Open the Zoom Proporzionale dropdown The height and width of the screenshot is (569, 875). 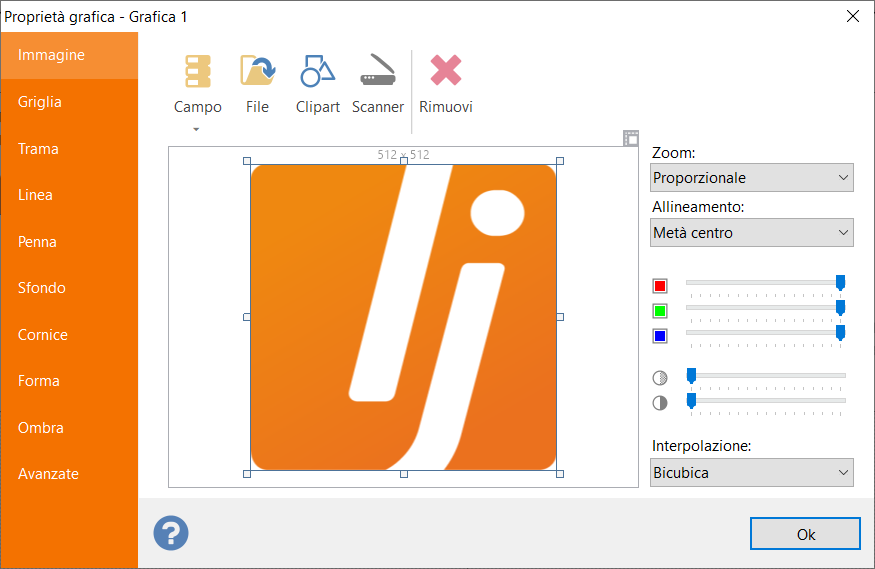pyautogui.click(x=752, y=177)
